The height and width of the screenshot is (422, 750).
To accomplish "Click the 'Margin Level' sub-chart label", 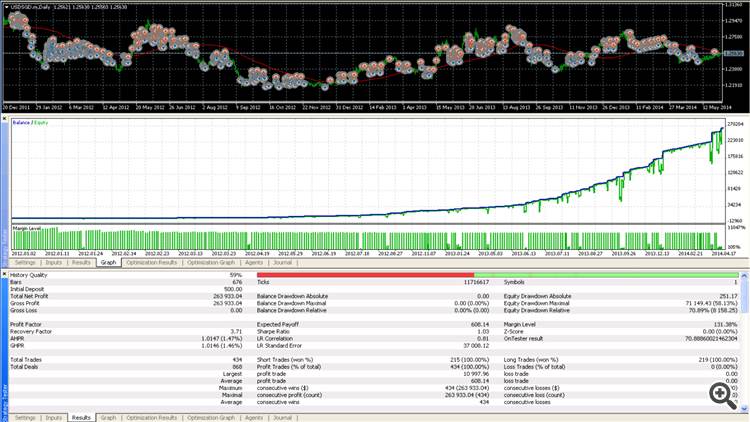I will tap(27, 229).
